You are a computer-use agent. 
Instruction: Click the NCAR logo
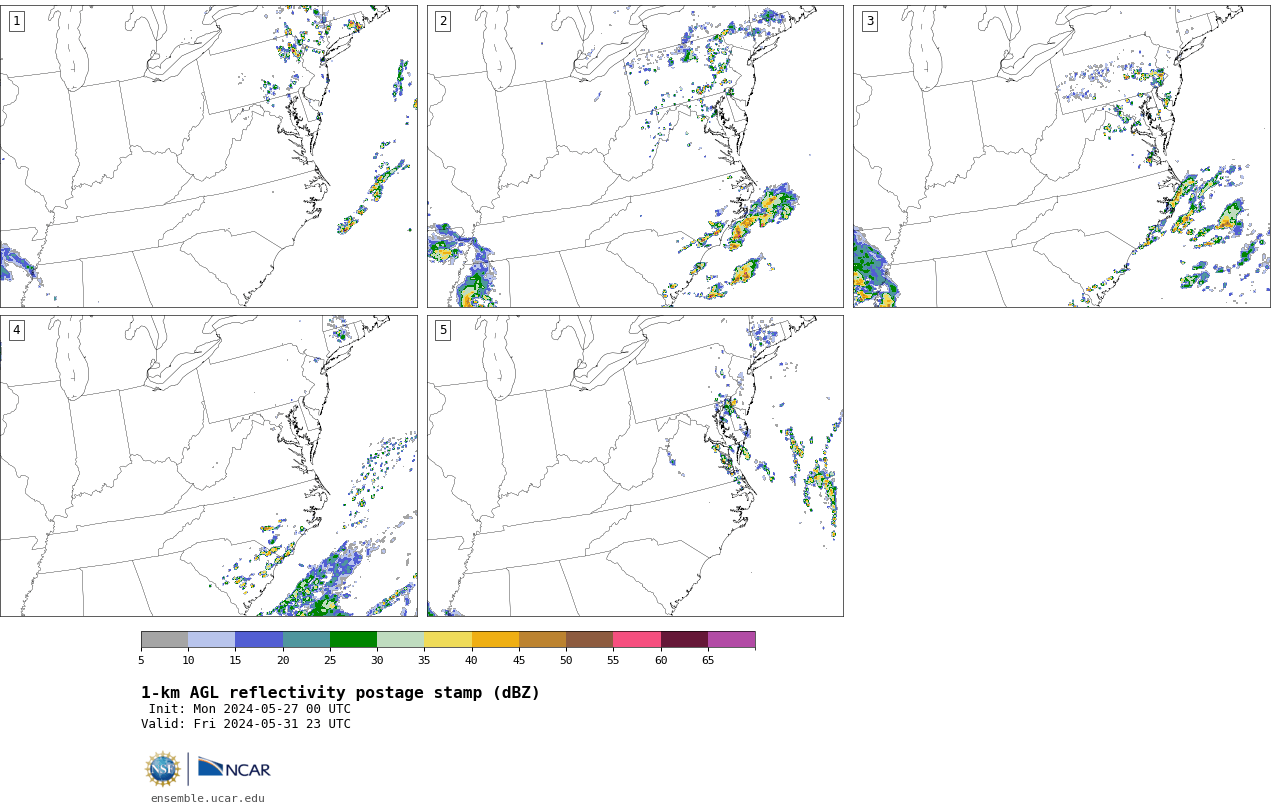pyautogui.click(x=234, y=768)
